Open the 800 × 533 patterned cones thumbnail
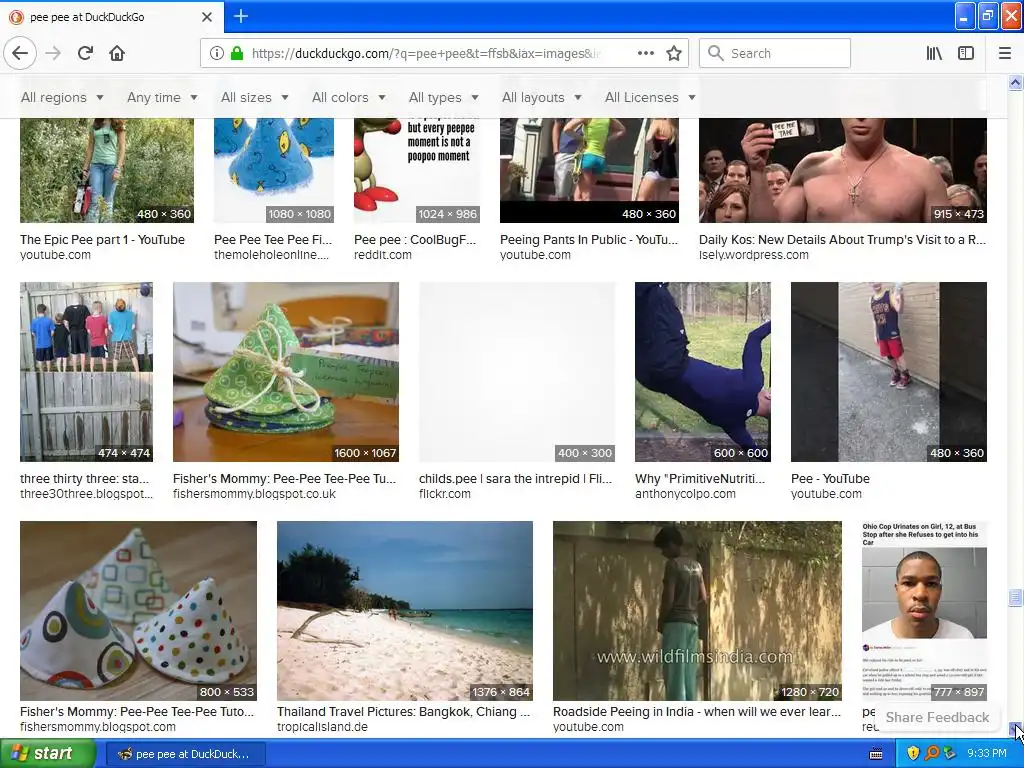This screenshot has width=1024, height=768. coord(138,611)
